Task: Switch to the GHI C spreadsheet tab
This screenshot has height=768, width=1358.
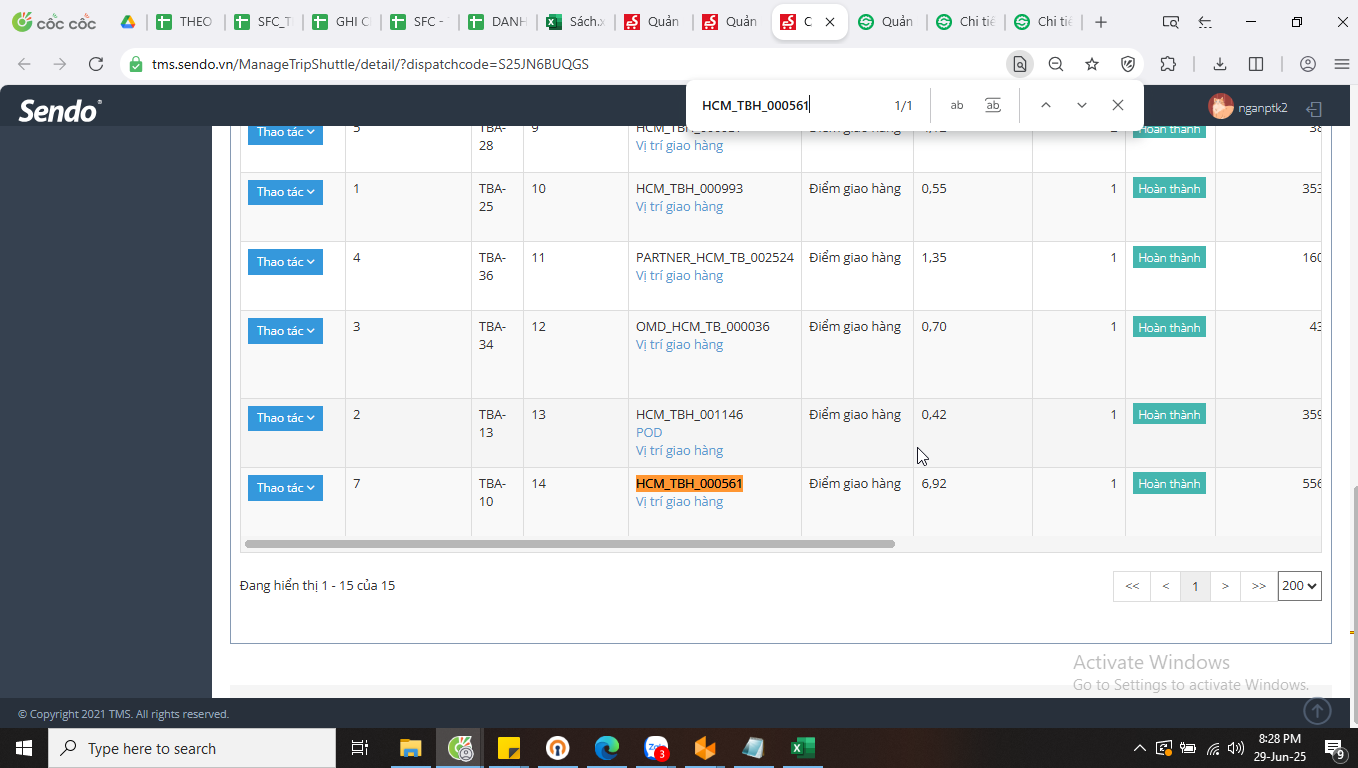Action: pos(340,22)
